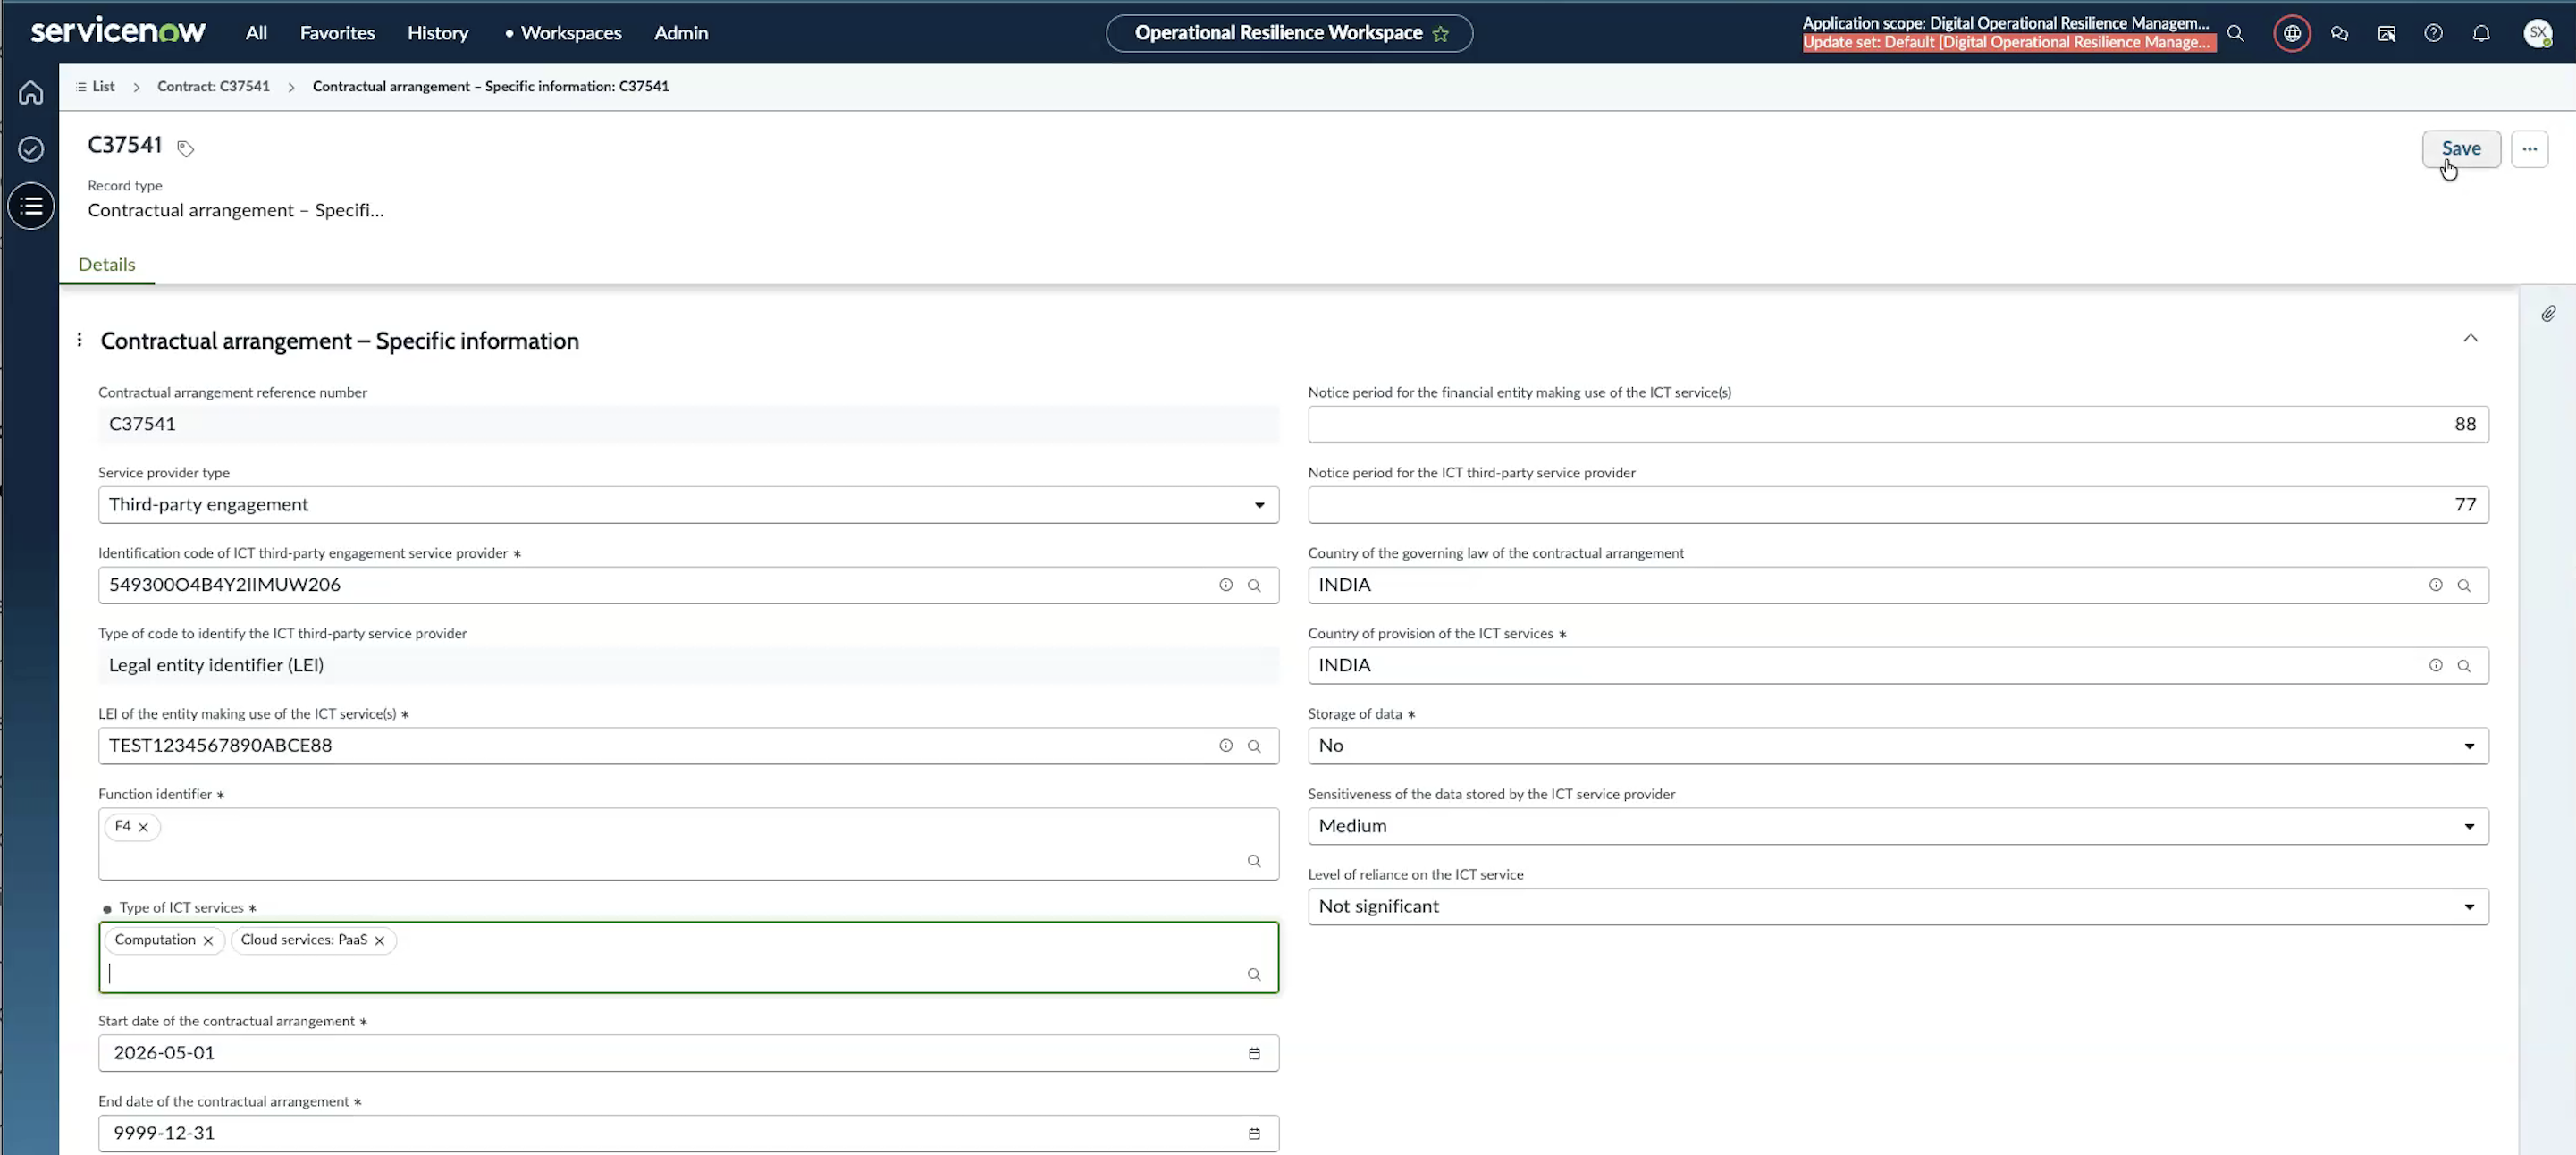The image size is (2576, 1155).
Task: Open the Favorites menu
Action: [337, 33]
